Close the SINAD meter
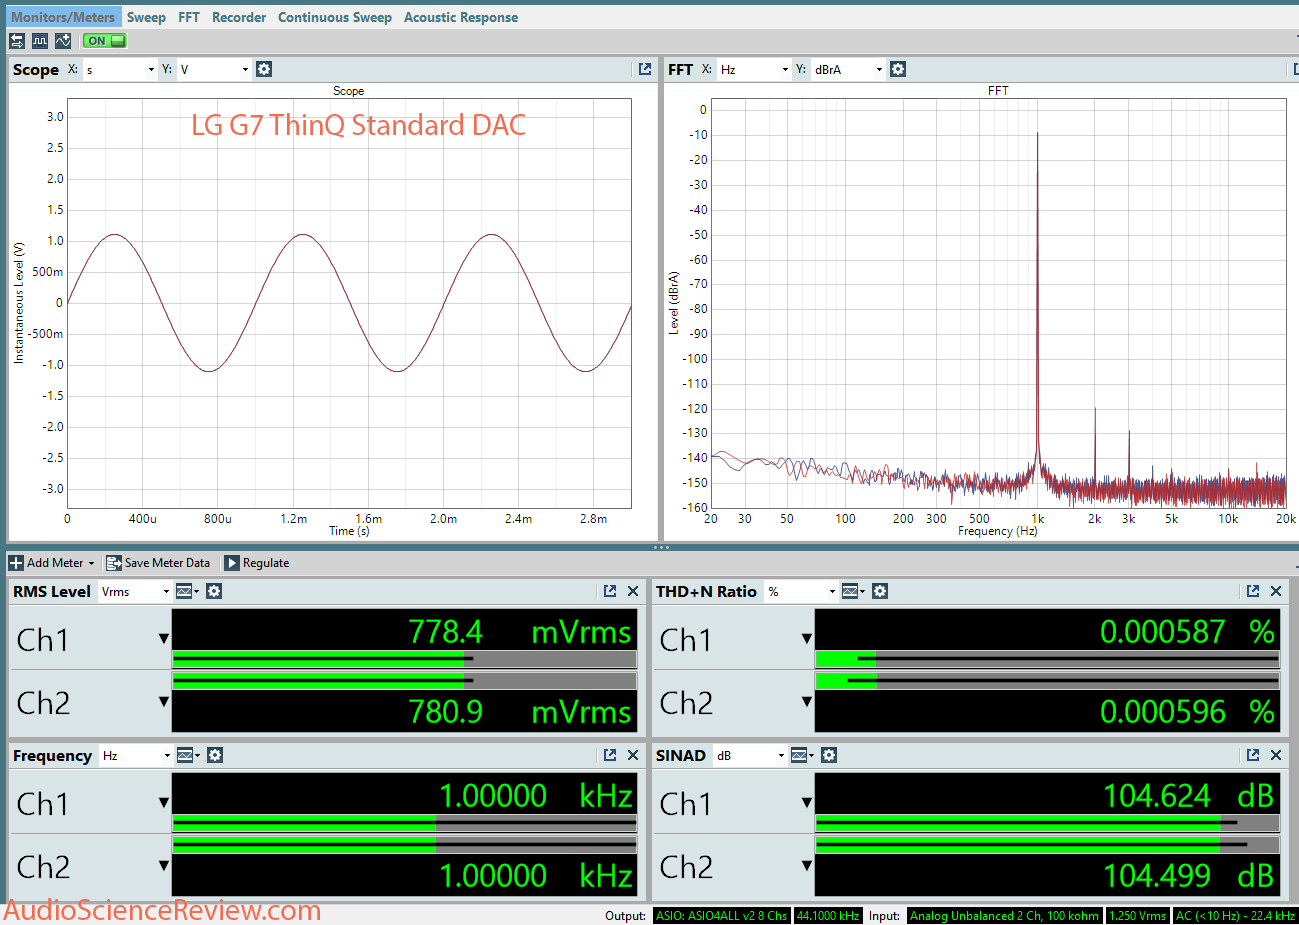1299x925 pixels. coord(1276,755)
